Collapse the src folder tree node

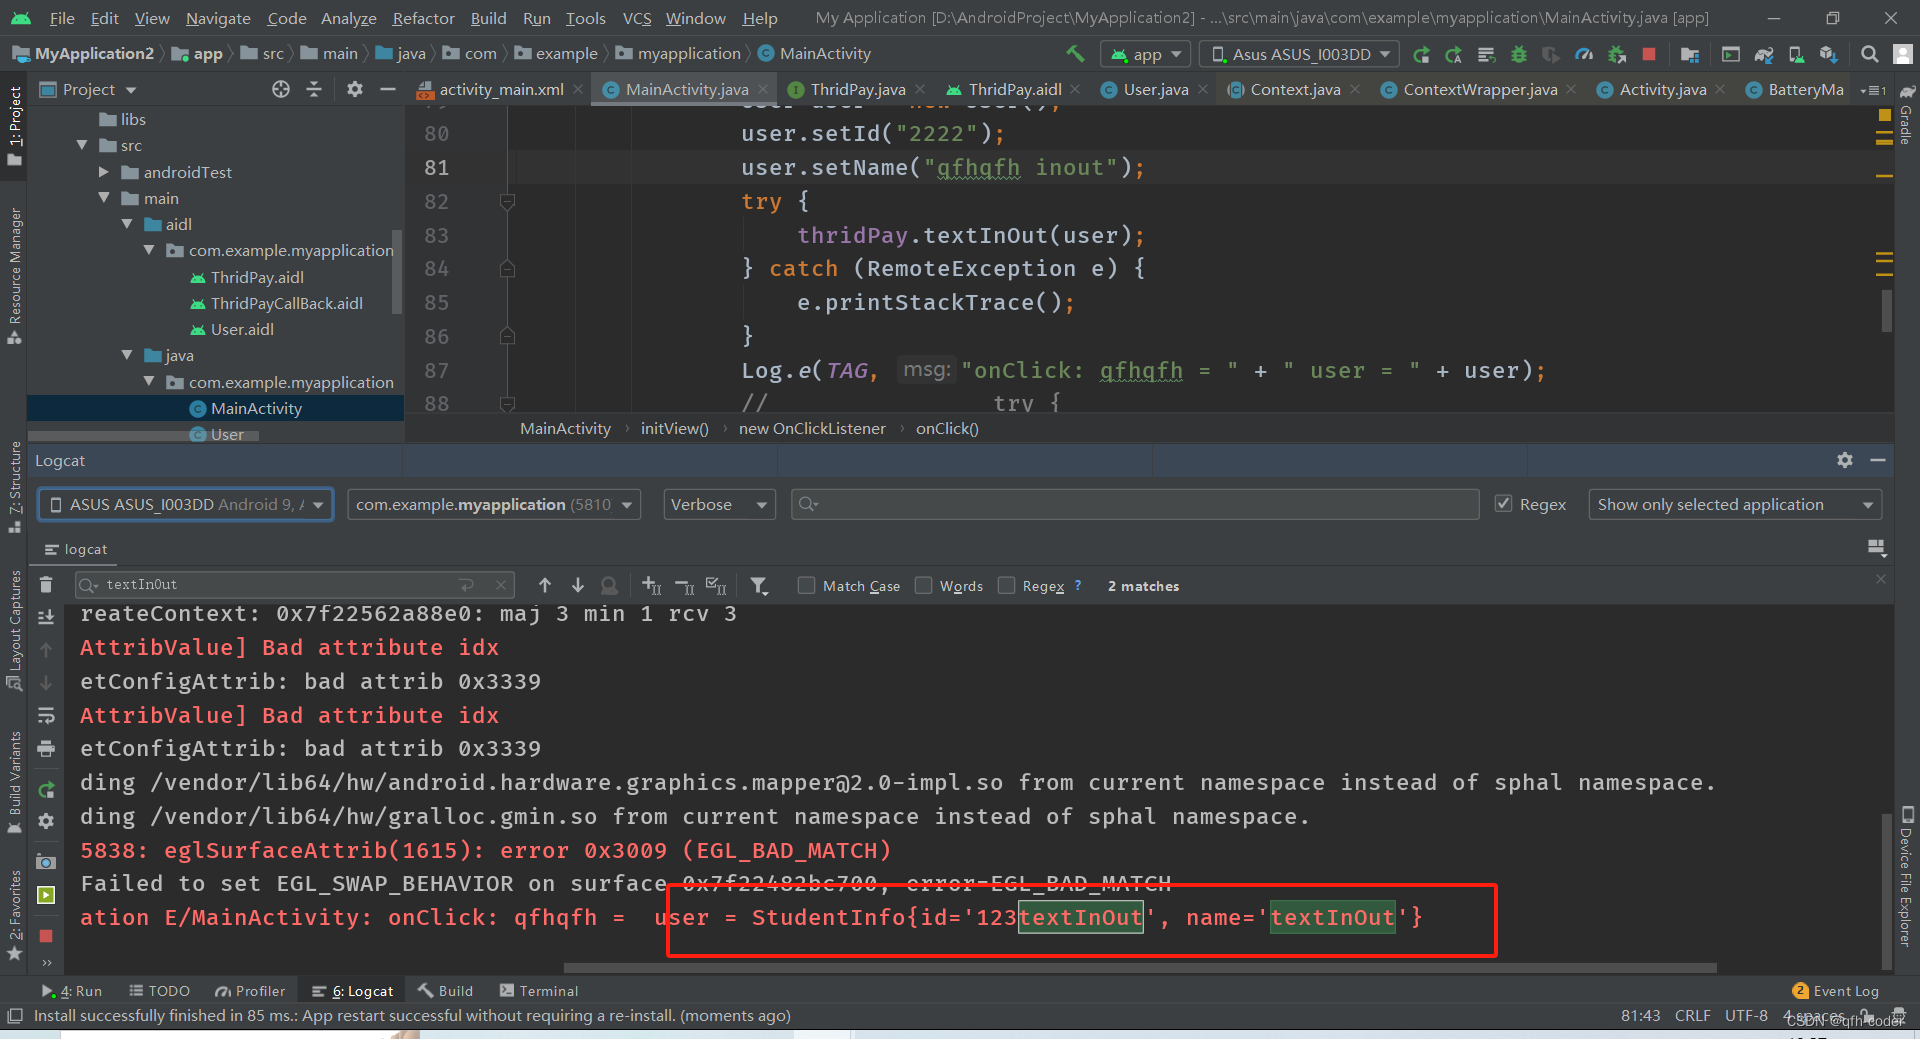(x=82, y=145)
